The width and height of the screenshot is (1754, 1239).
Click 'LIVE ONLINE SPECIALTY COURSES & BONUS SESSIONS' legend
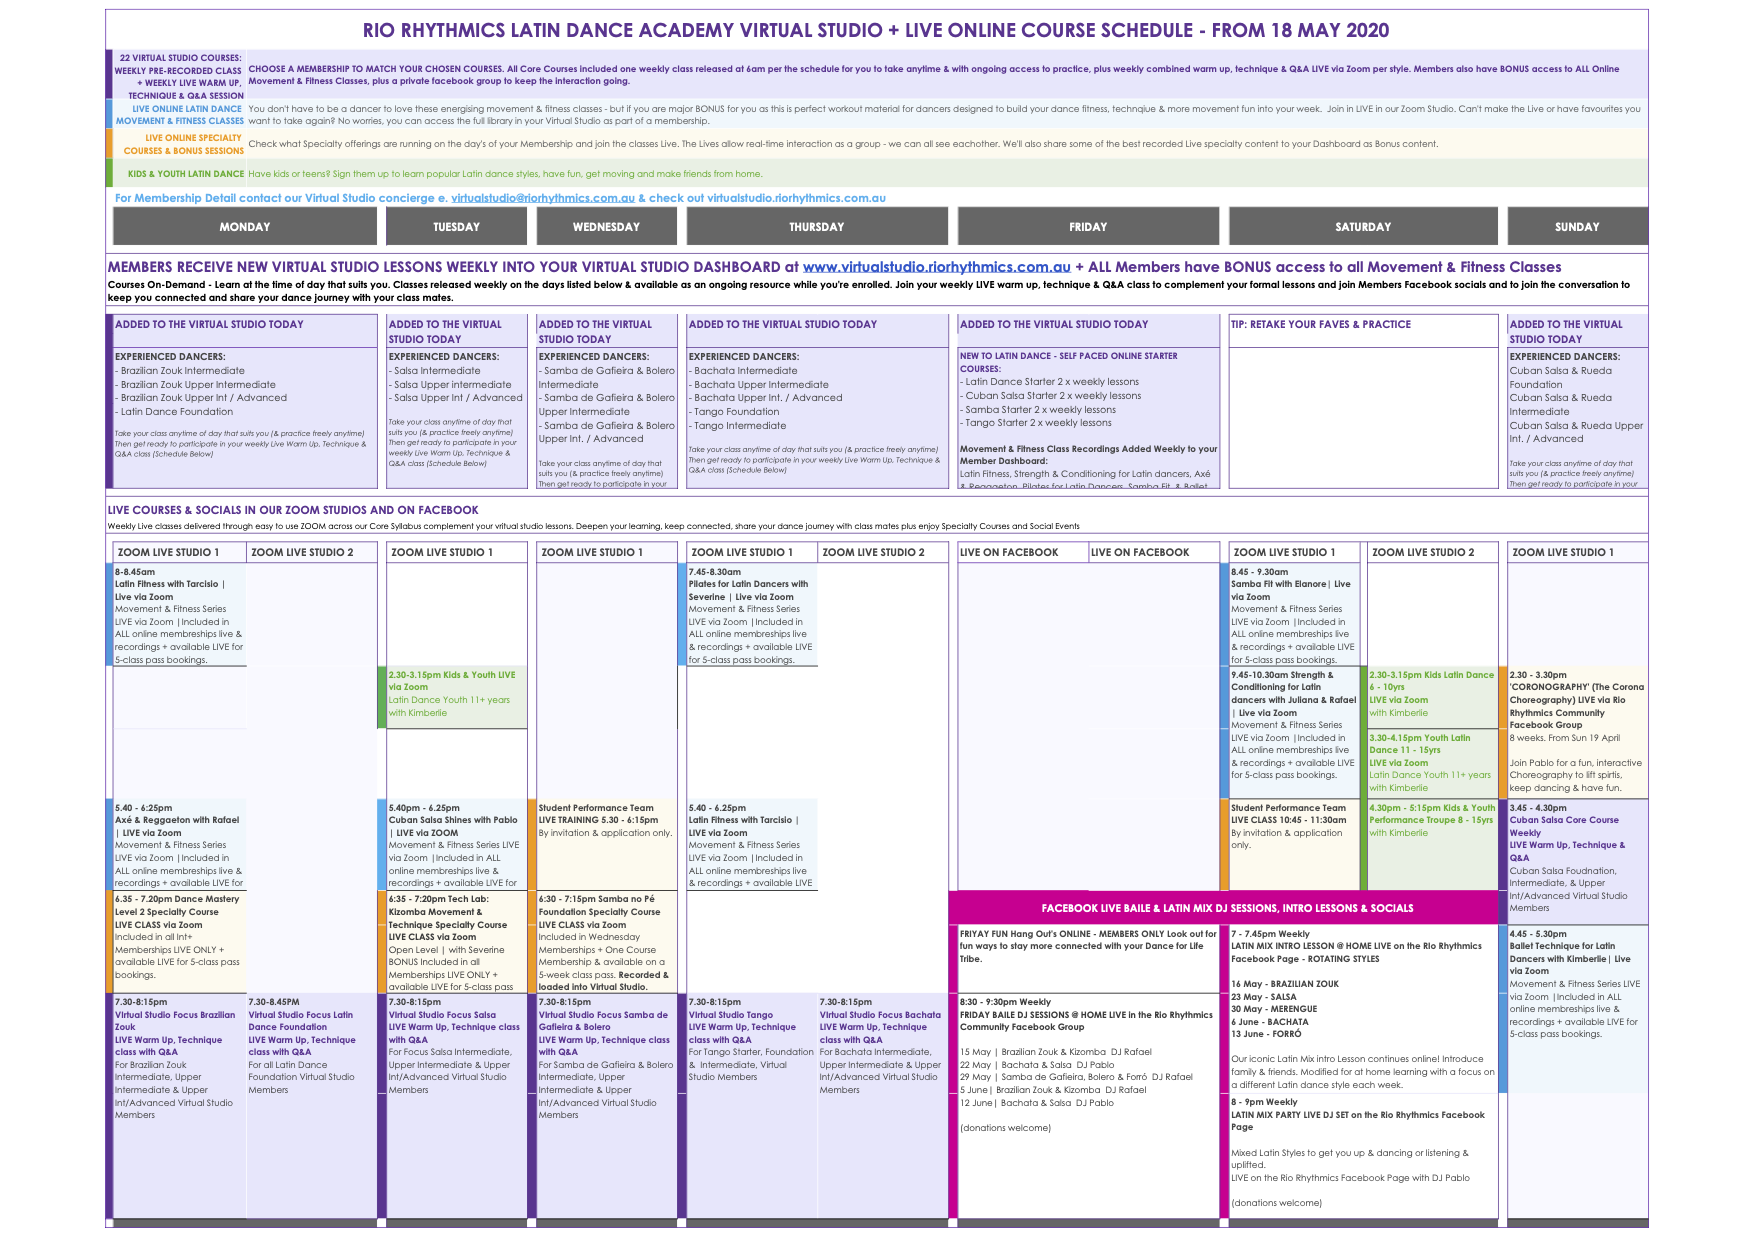(x=184, y=144)
